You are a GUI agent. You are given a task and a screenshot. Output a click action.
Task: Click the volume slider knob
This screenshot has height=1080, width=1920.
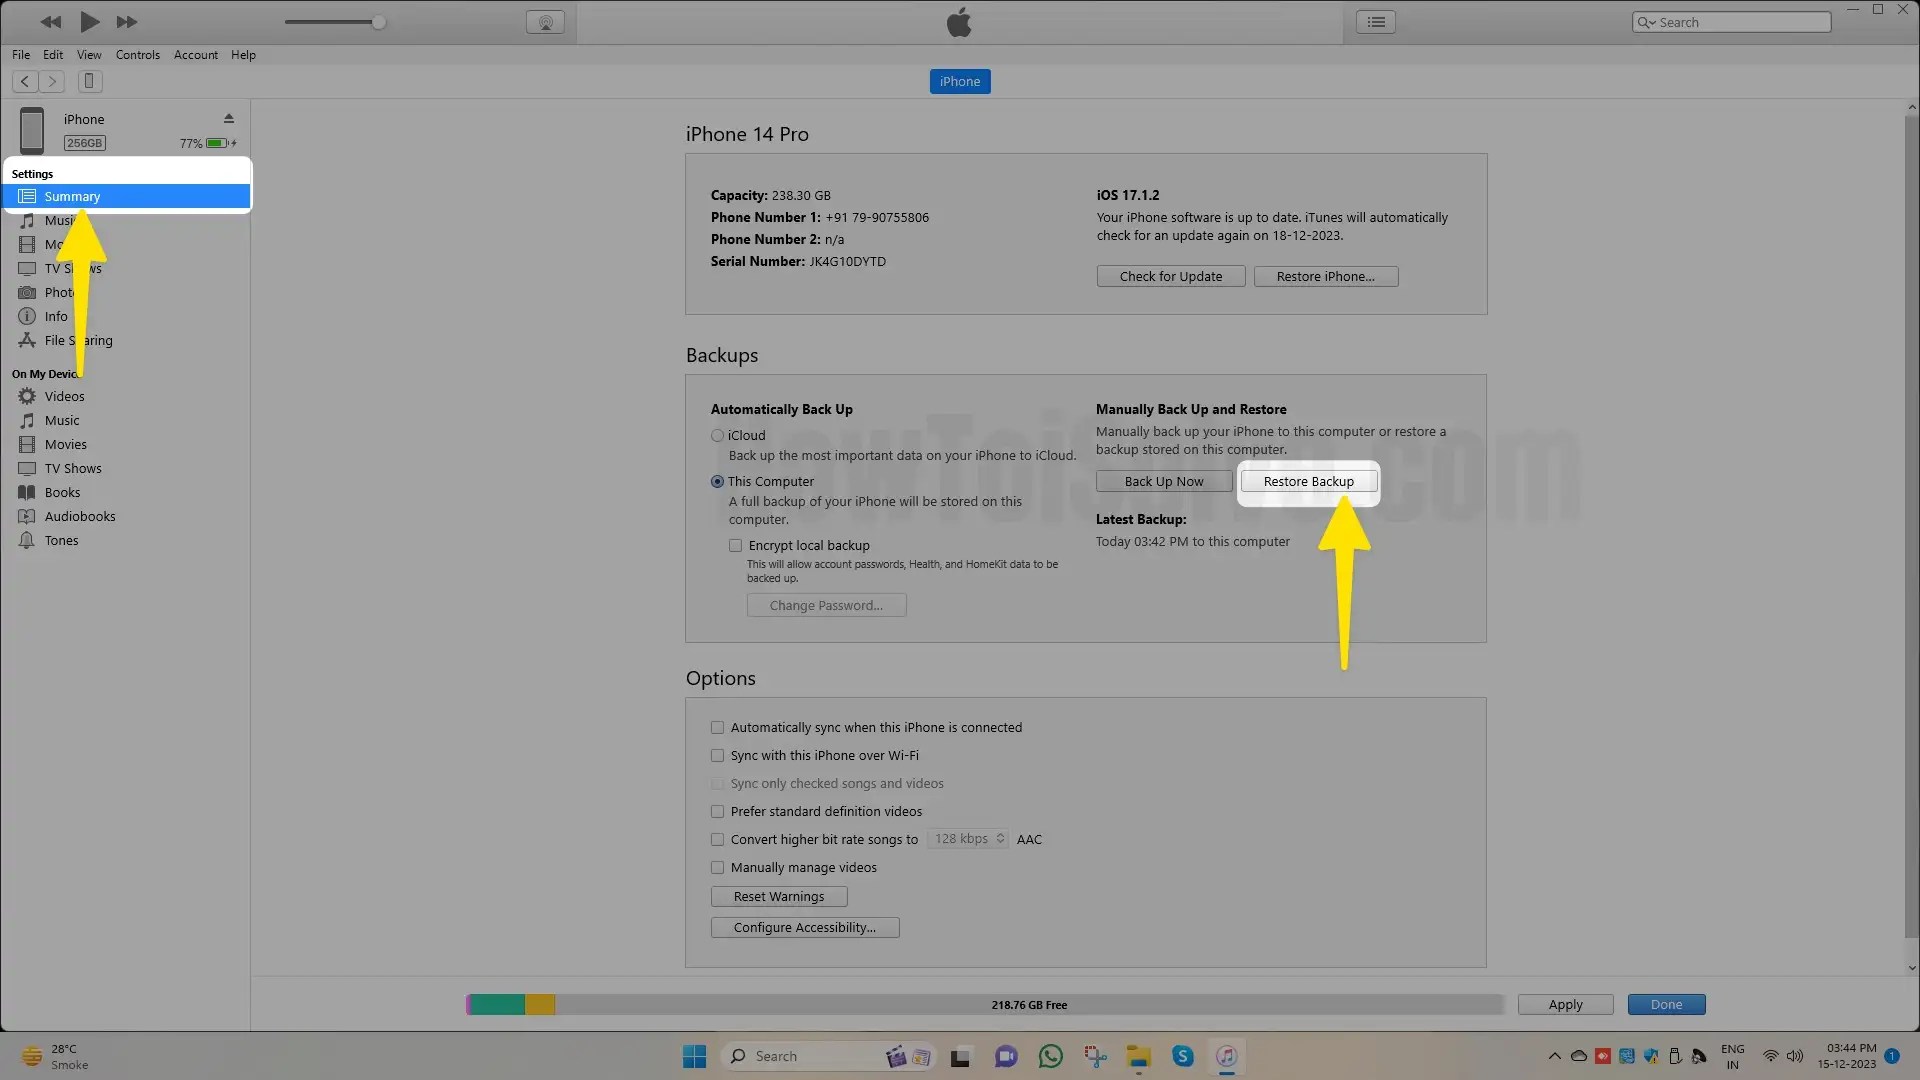coord(379,22)
